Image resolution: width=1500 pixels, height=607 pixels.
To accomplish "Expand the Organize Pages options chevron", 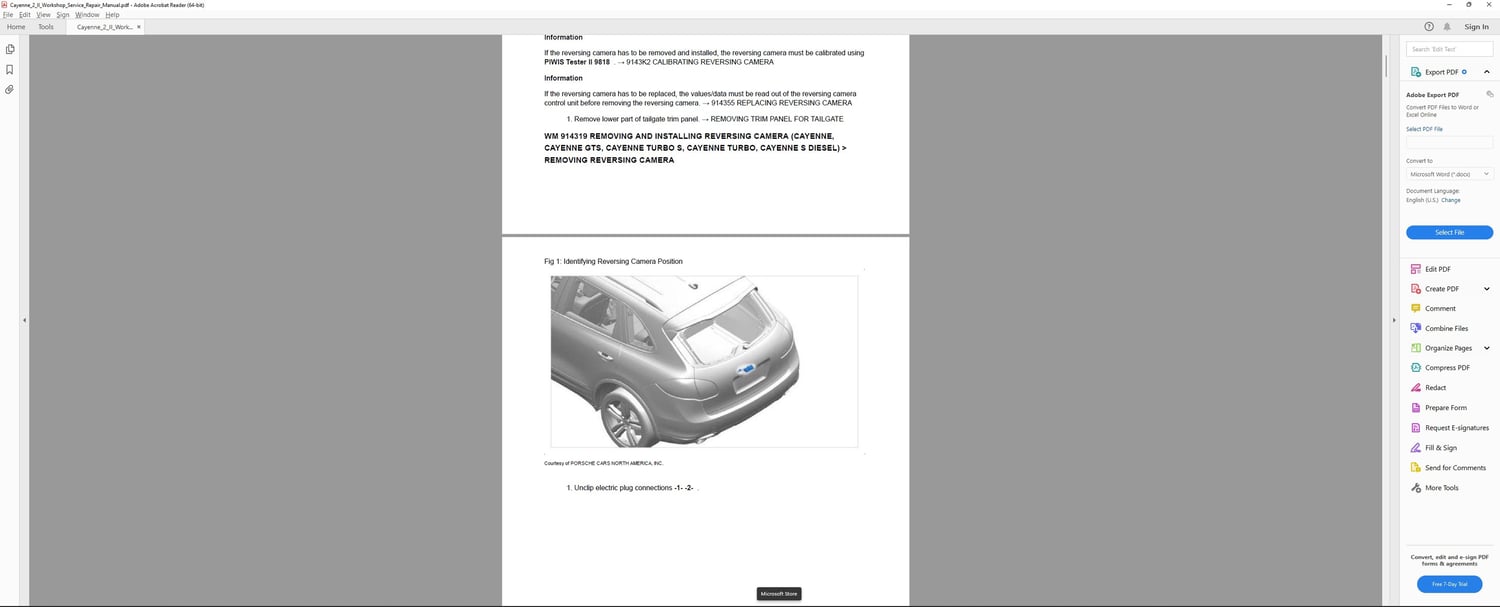I will tap(1487, 348).
